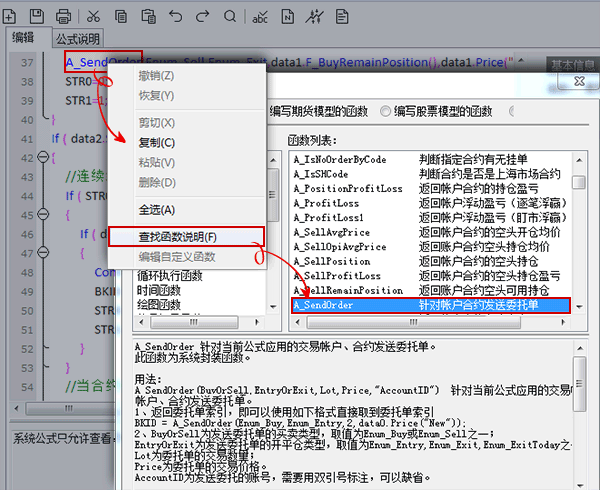Click the Undo arrow icon
The image size is (600, 490).
(x=175, y=15)
